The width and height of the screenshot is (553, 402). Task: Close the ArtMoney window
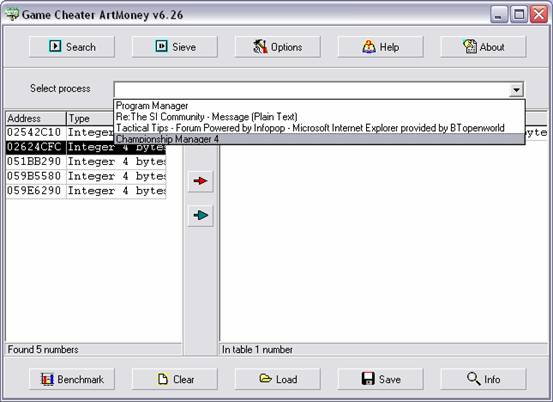[x=539, y=14]
